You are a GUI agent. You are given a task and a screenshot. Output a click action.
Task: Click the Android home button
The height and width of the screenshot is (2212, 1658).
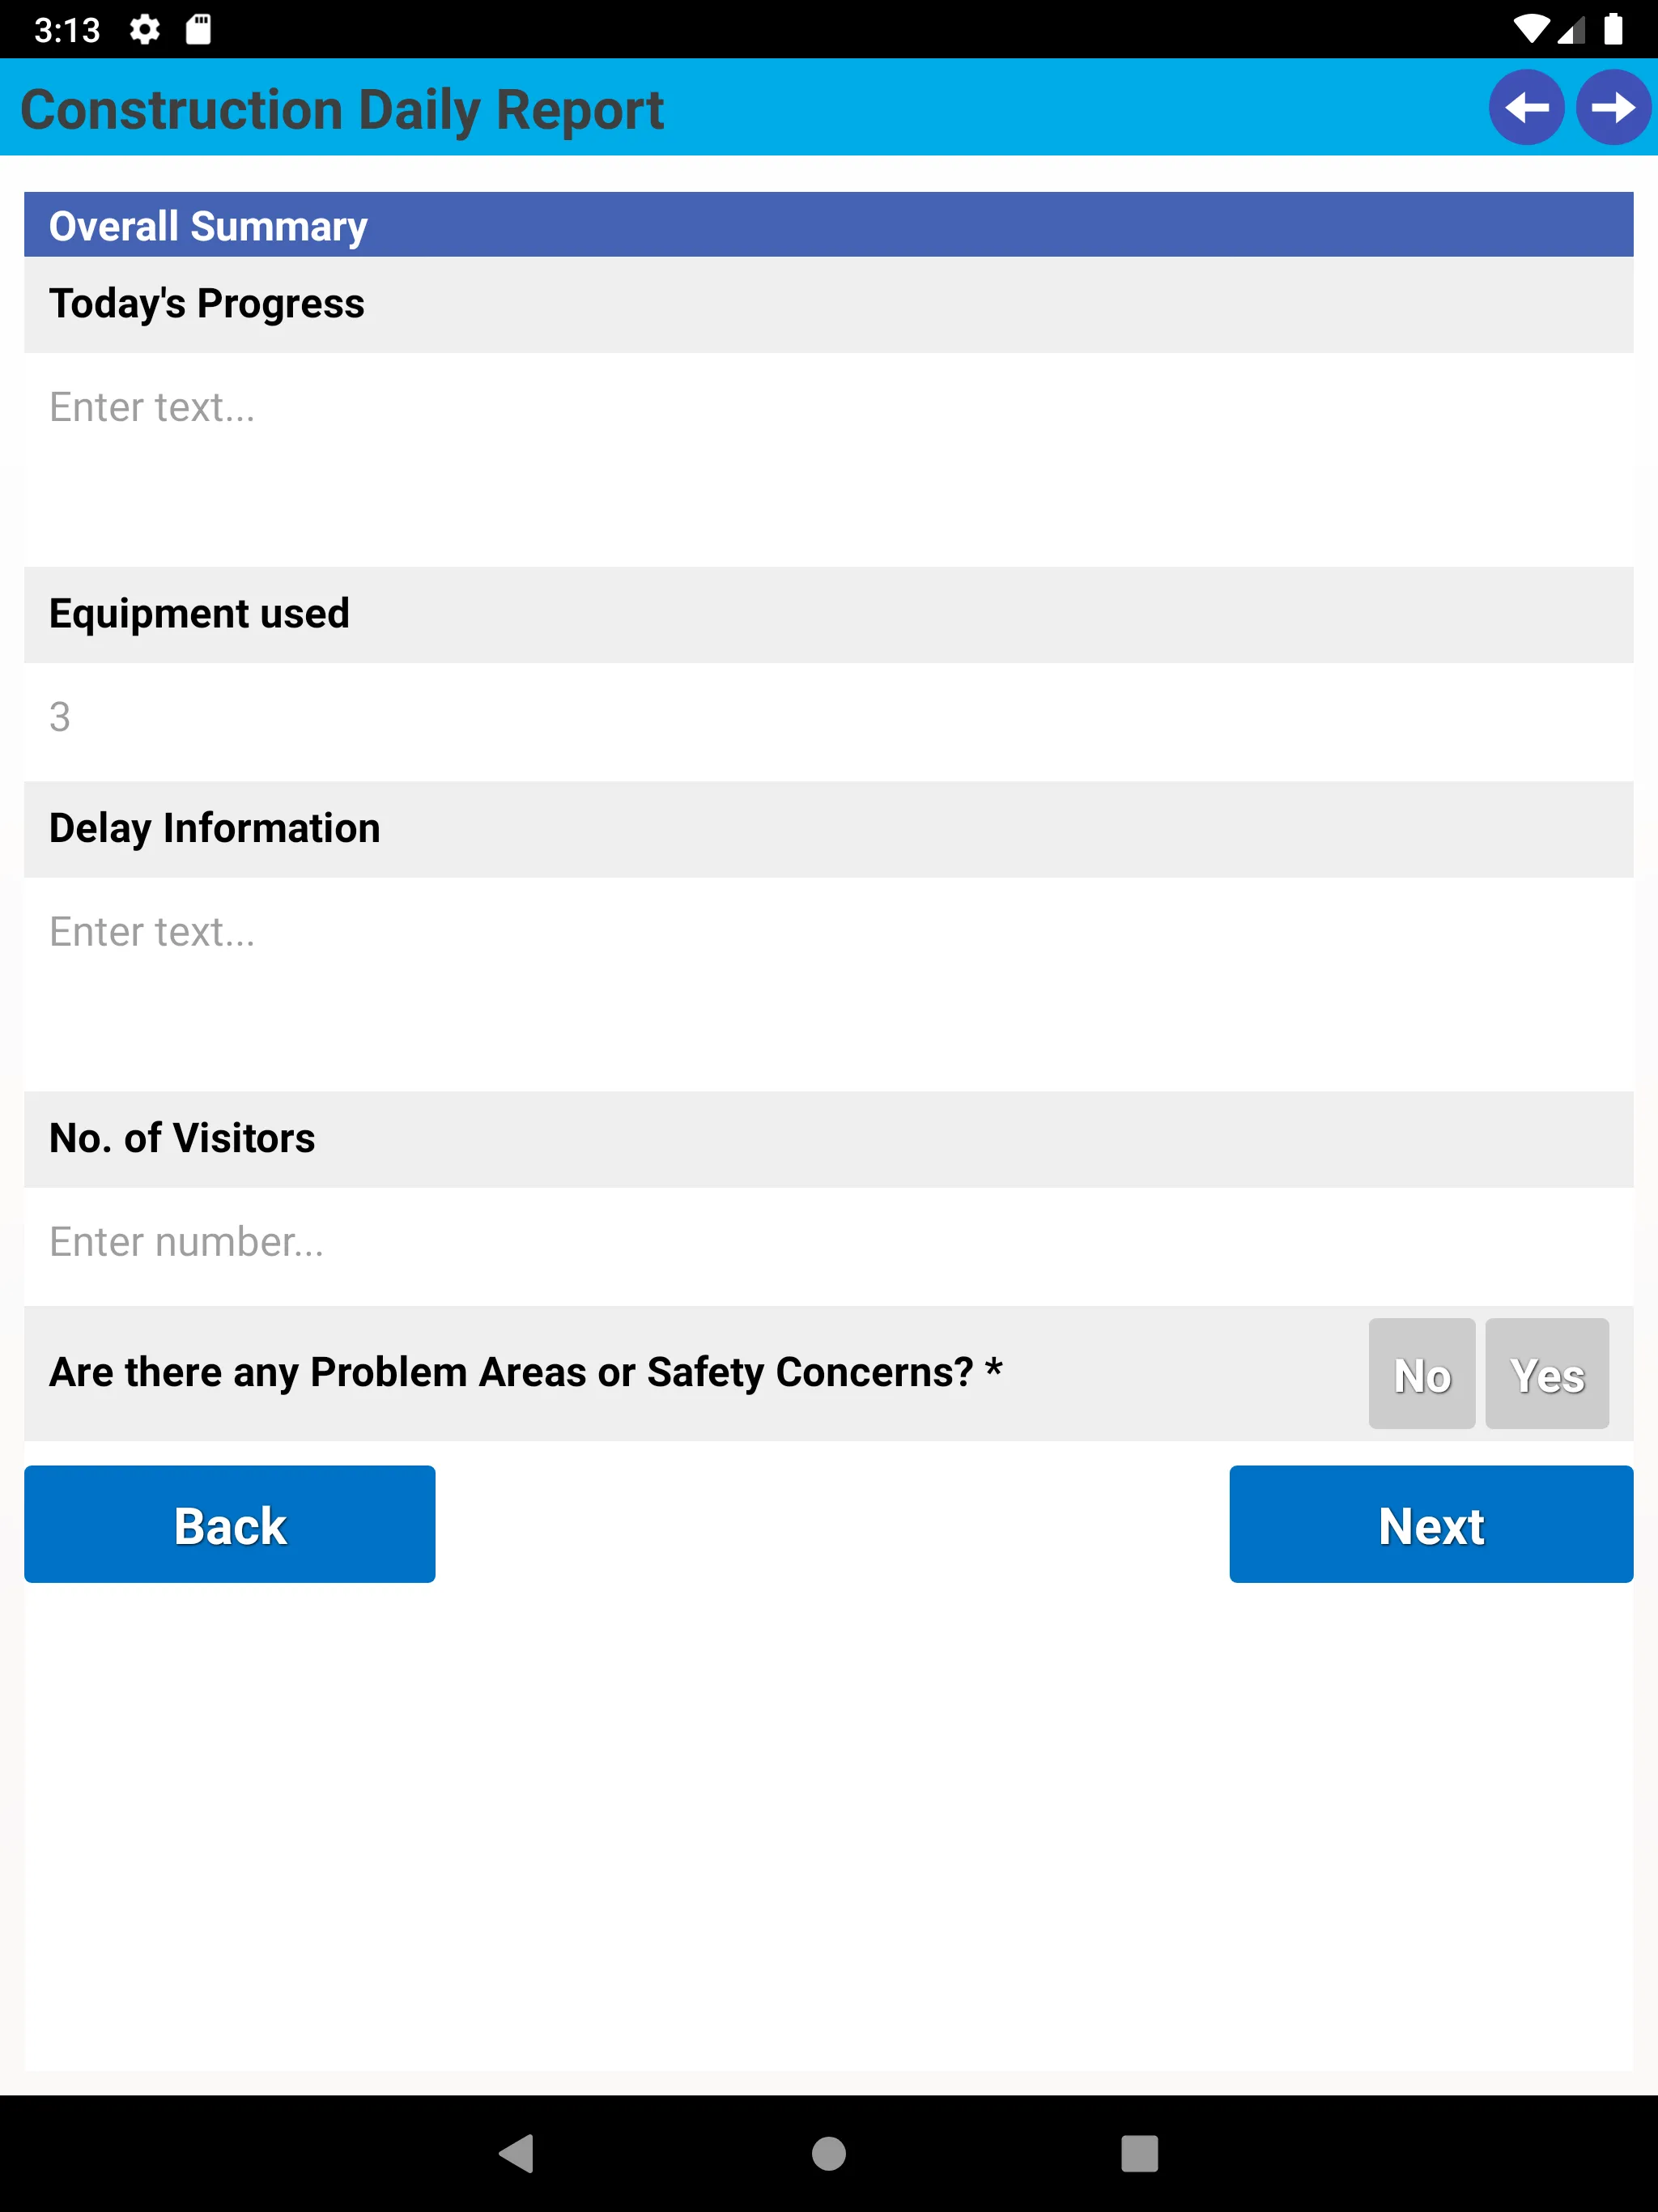click(829, 2153)
